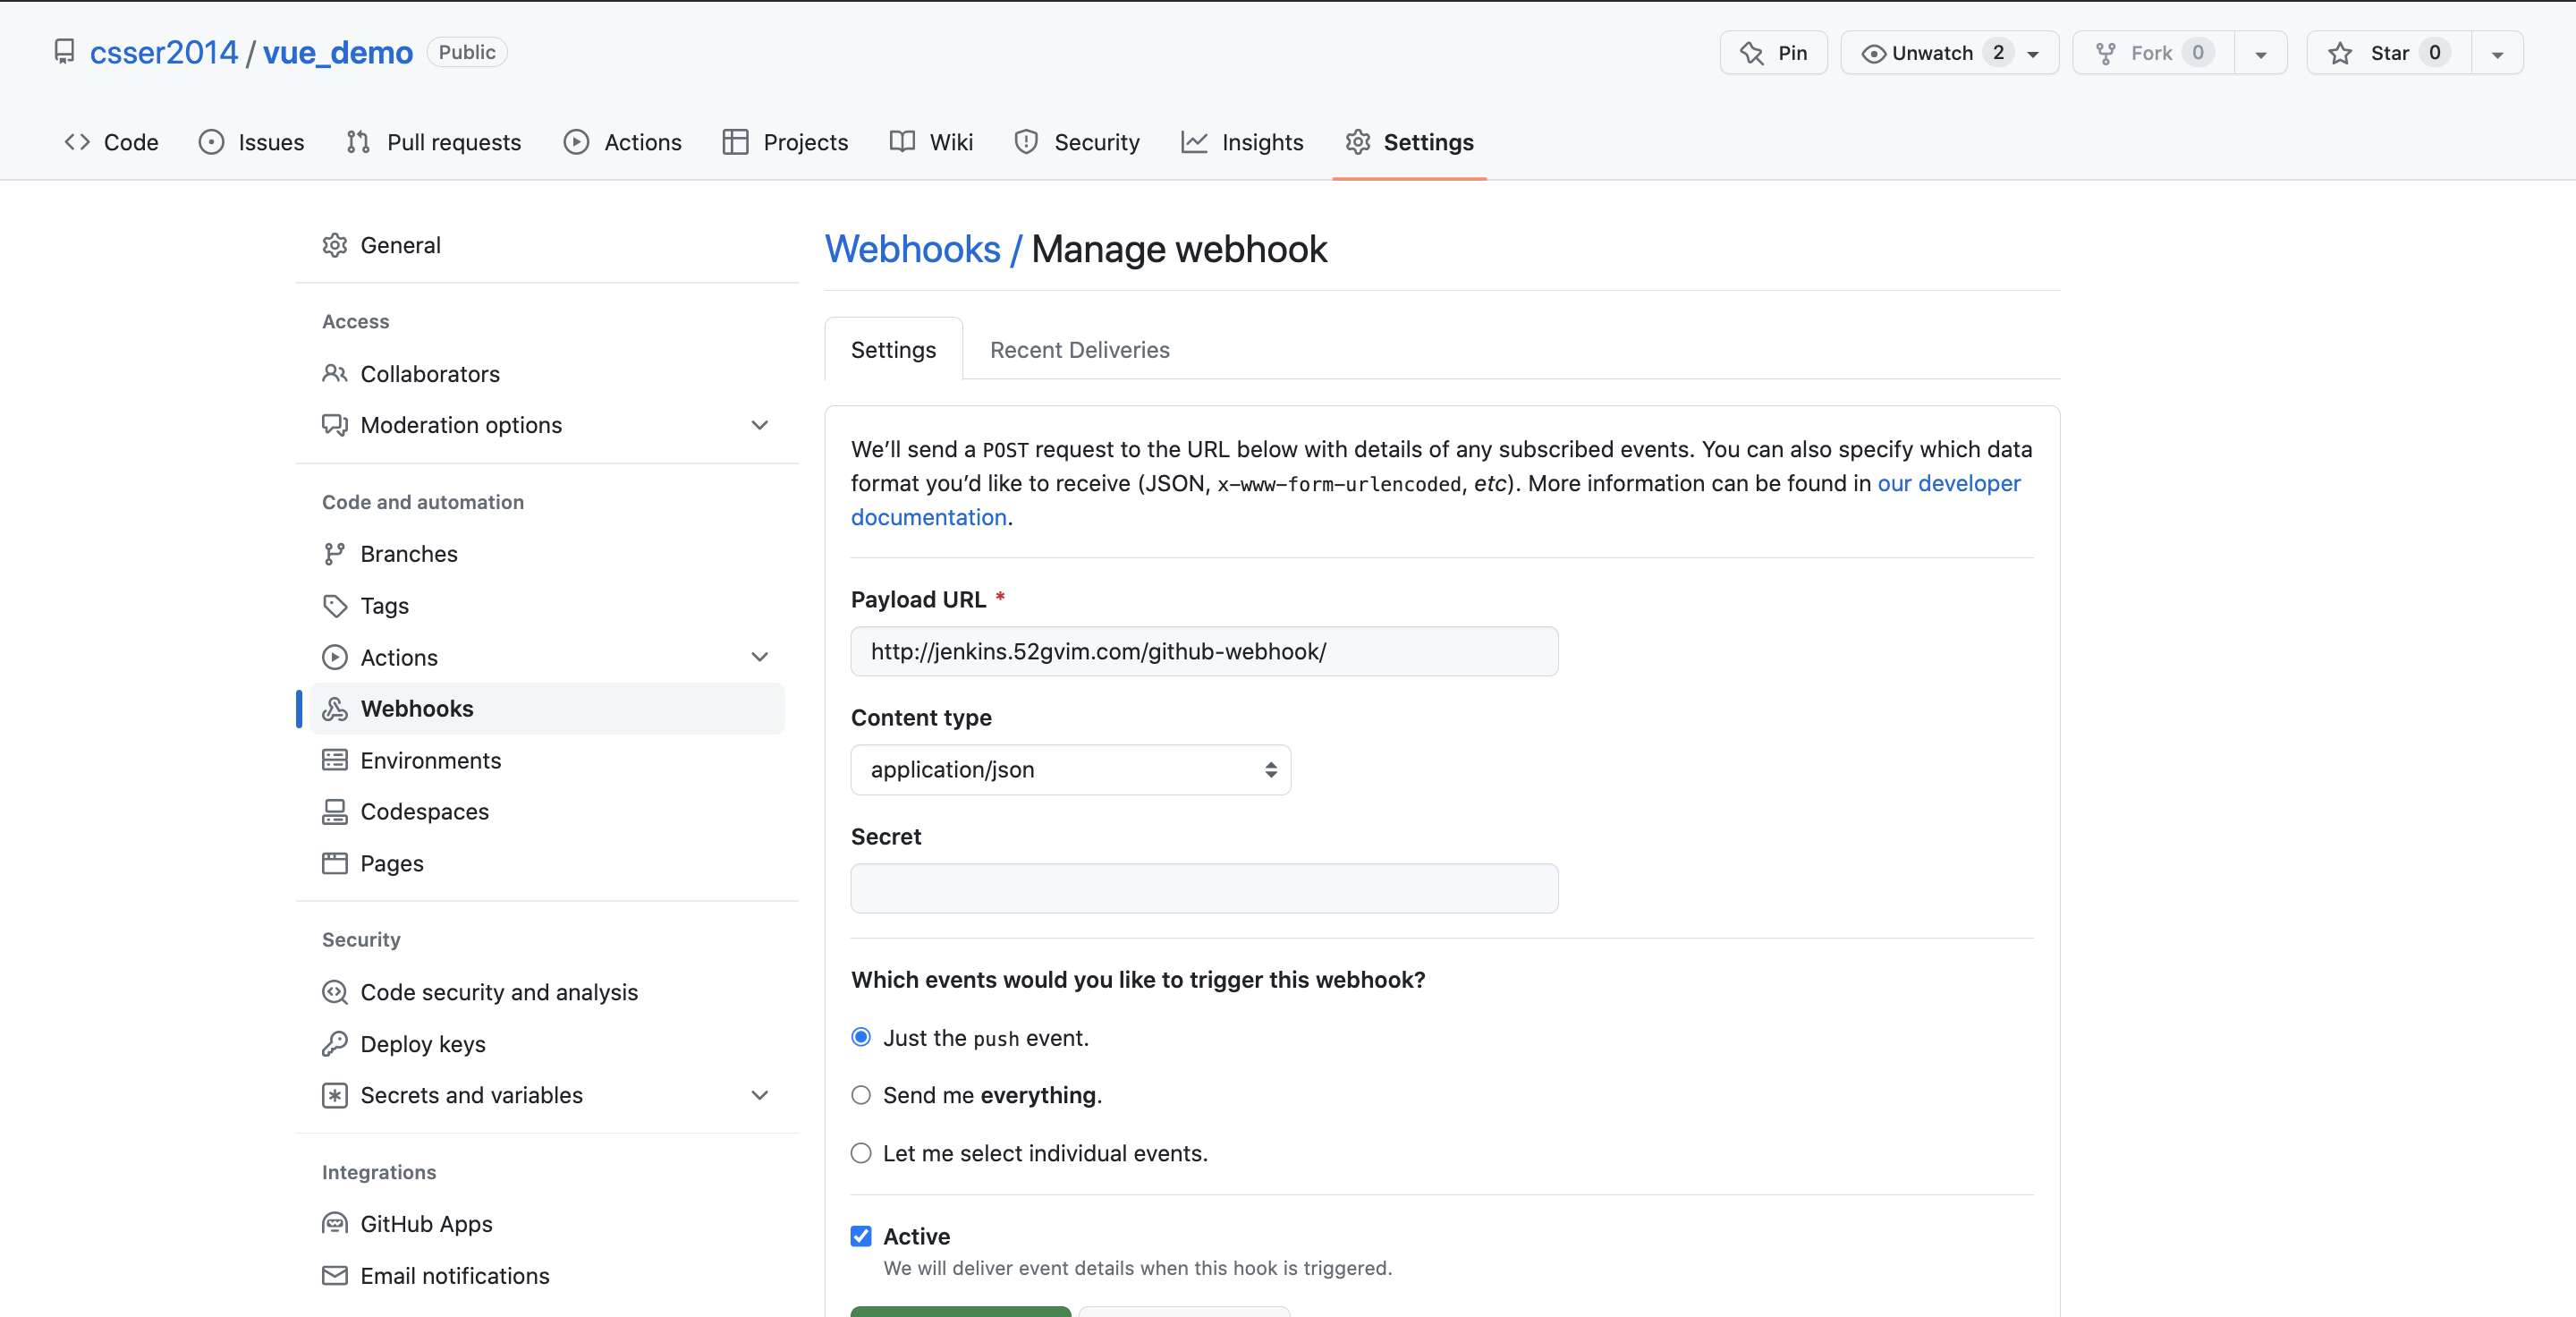Screen dimensions: 2576x1317
Task: Click the Webhooks icon in sidebar
Action: (335, 709)
